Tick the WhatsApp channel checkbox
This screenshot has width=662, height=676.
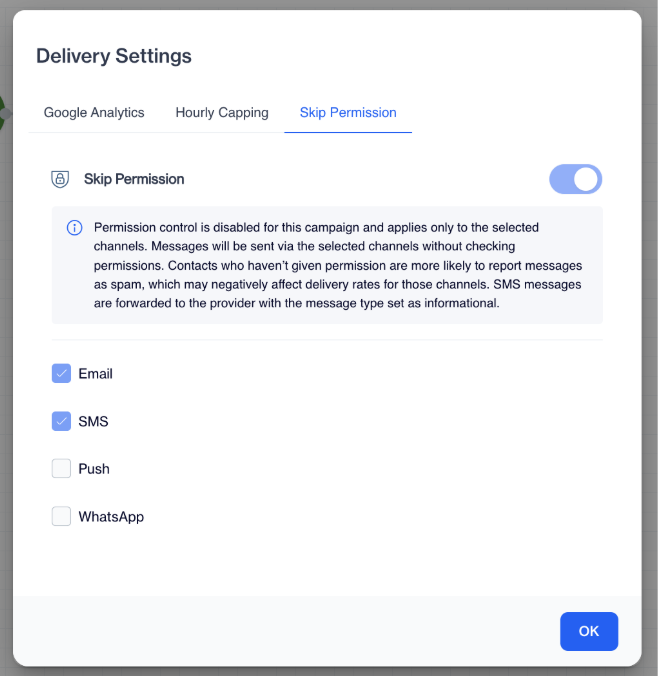61,516
